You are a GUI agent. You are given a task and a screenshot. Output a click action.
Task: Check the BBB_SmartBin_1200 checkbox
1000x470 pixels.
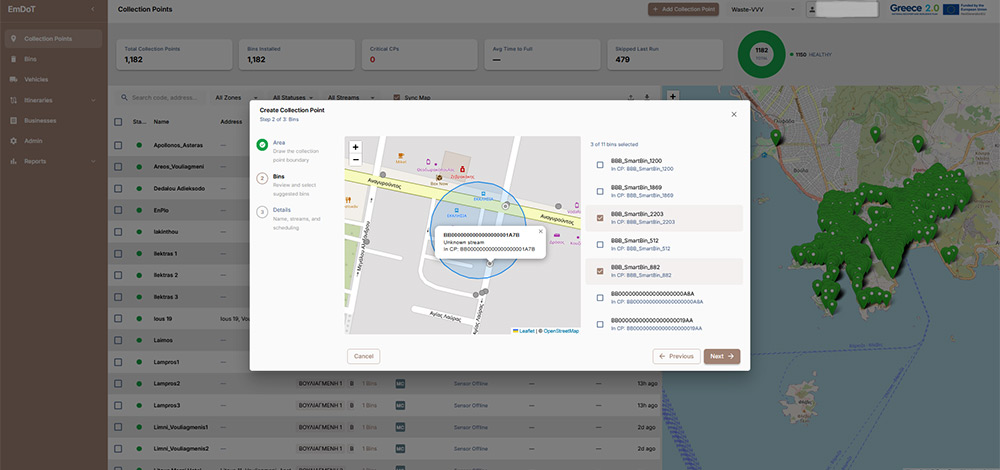599,165
